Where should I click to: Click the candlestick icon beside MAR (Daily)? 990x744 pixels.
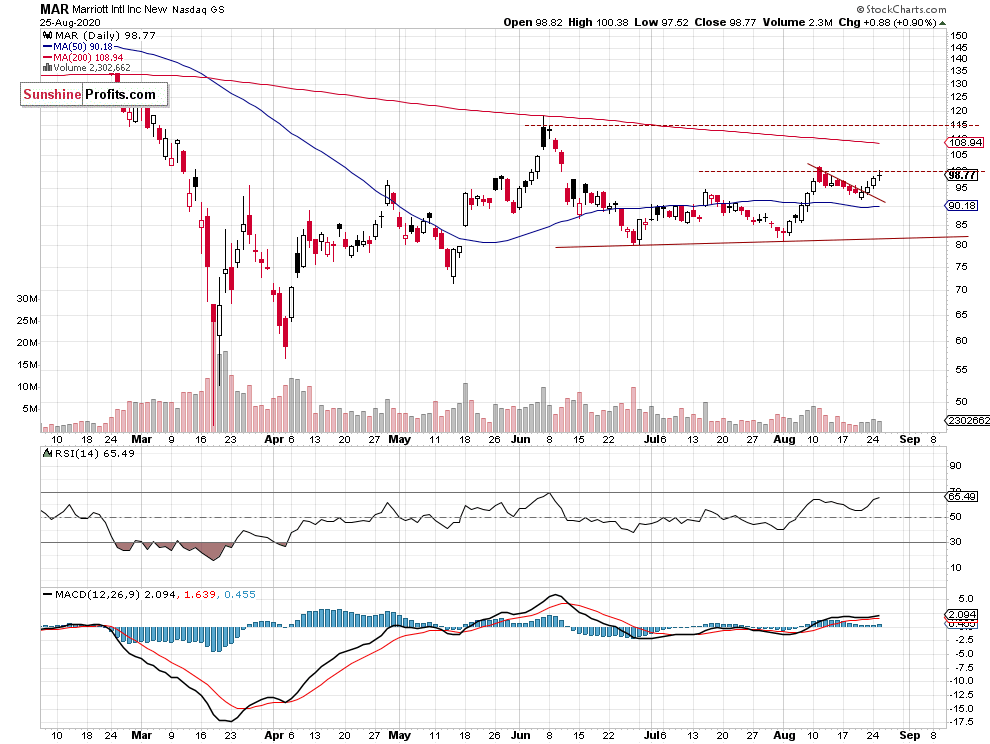pyautogui.click(x=47, y=35)
